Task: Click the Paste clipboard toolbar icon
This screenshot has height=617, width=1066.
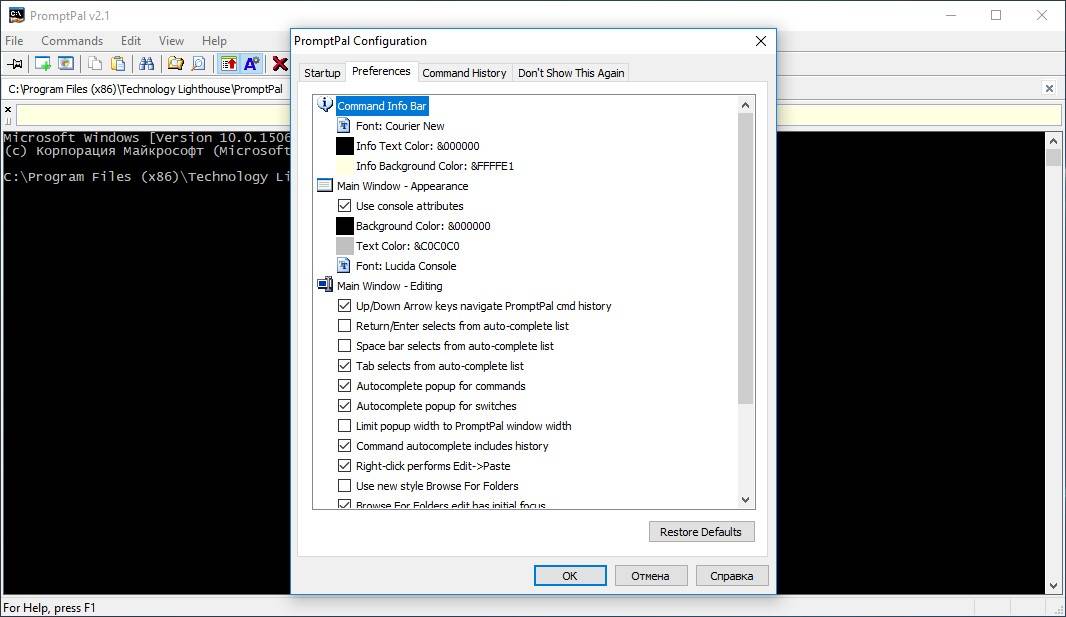Action: pos(118,64)
